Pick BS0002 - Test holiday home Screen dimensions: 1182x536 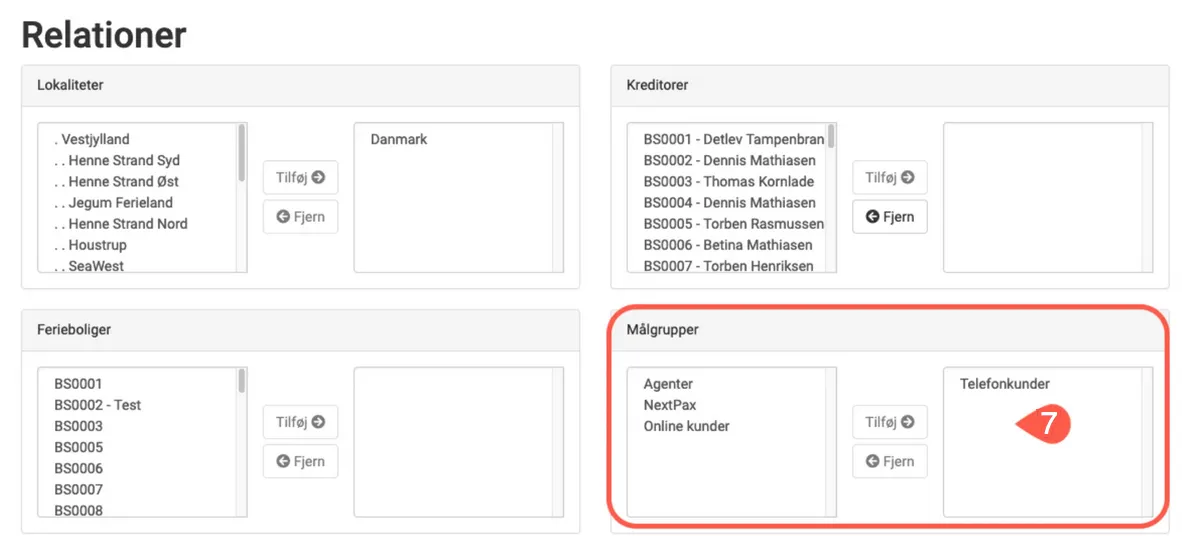[97, 405]
